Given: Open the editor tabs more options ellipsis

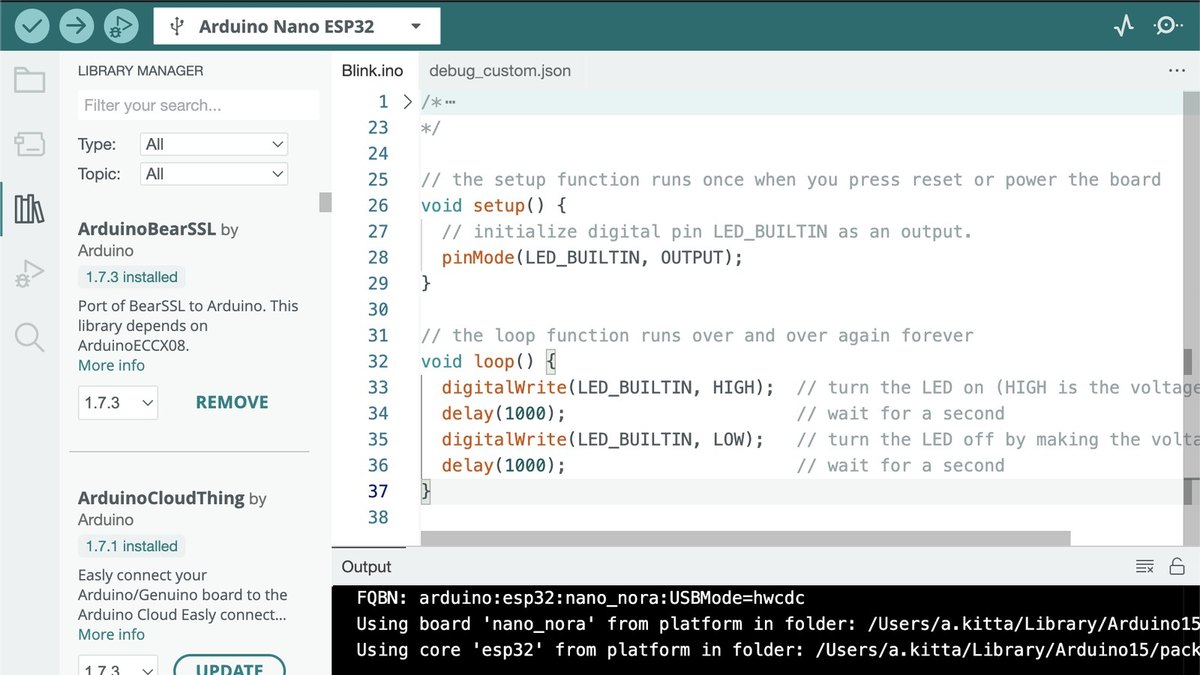Looking at the screenshot, I should [x=1176, y=71].
